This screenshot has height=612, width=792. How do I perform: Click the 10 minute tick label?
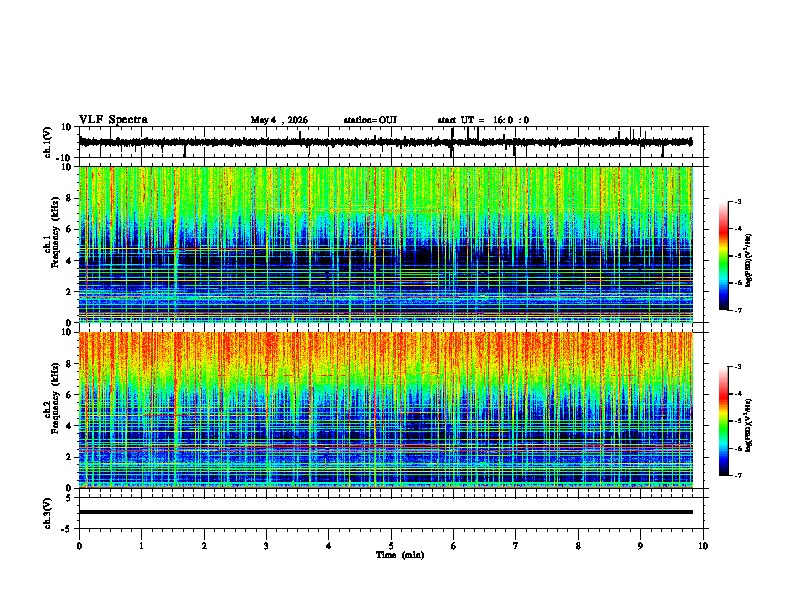point(703,546)
